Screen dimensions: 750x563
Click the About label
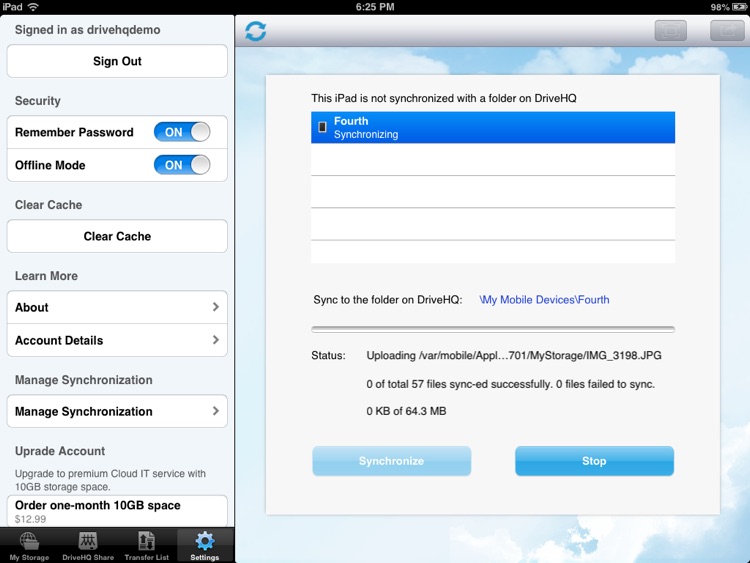[x=32, y=307]
